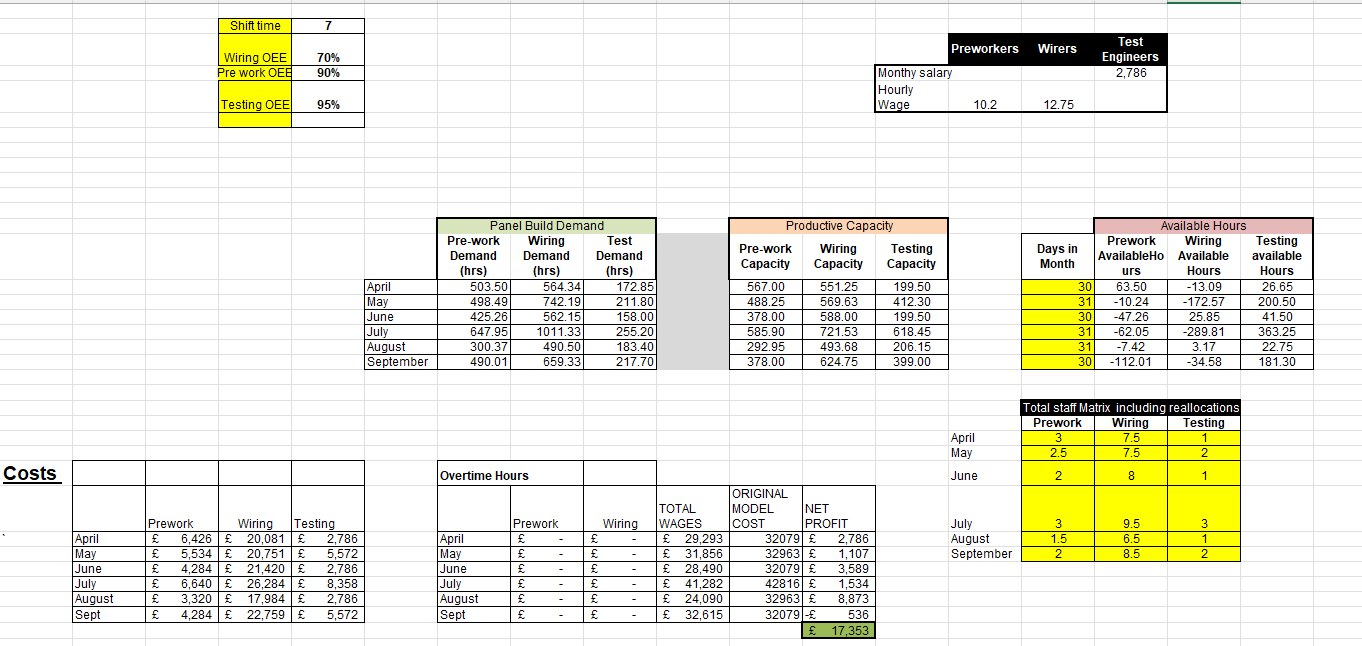
Task: Select the Shift time value cell showing 7
Action: pos(330,25)
